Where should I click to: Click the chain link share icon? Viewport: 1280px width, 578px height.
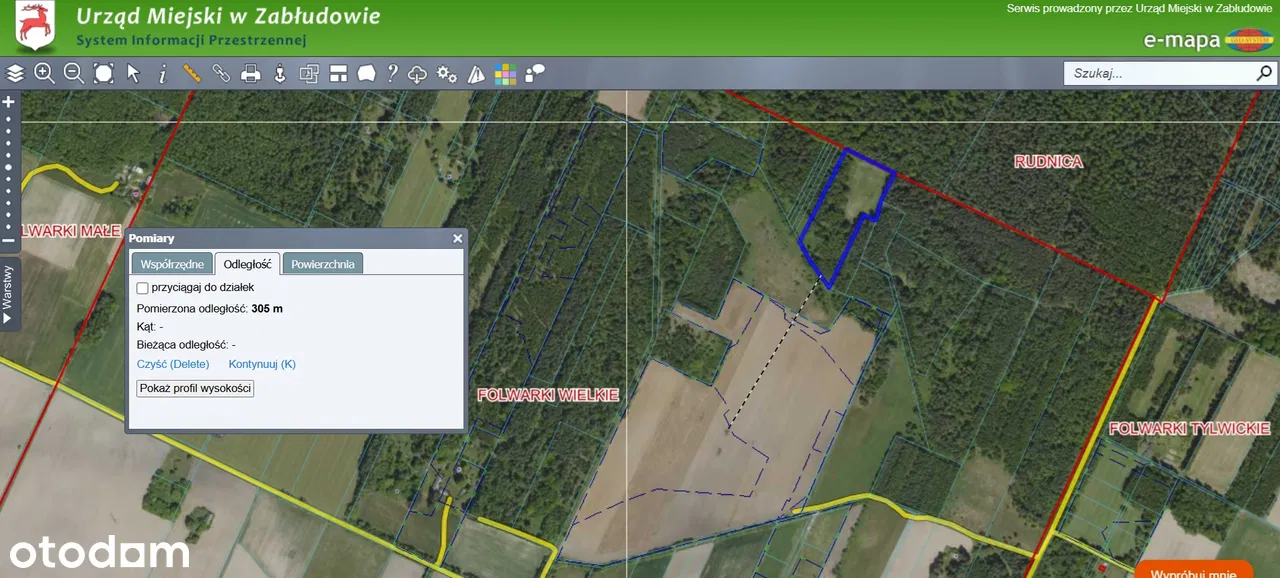221,73
